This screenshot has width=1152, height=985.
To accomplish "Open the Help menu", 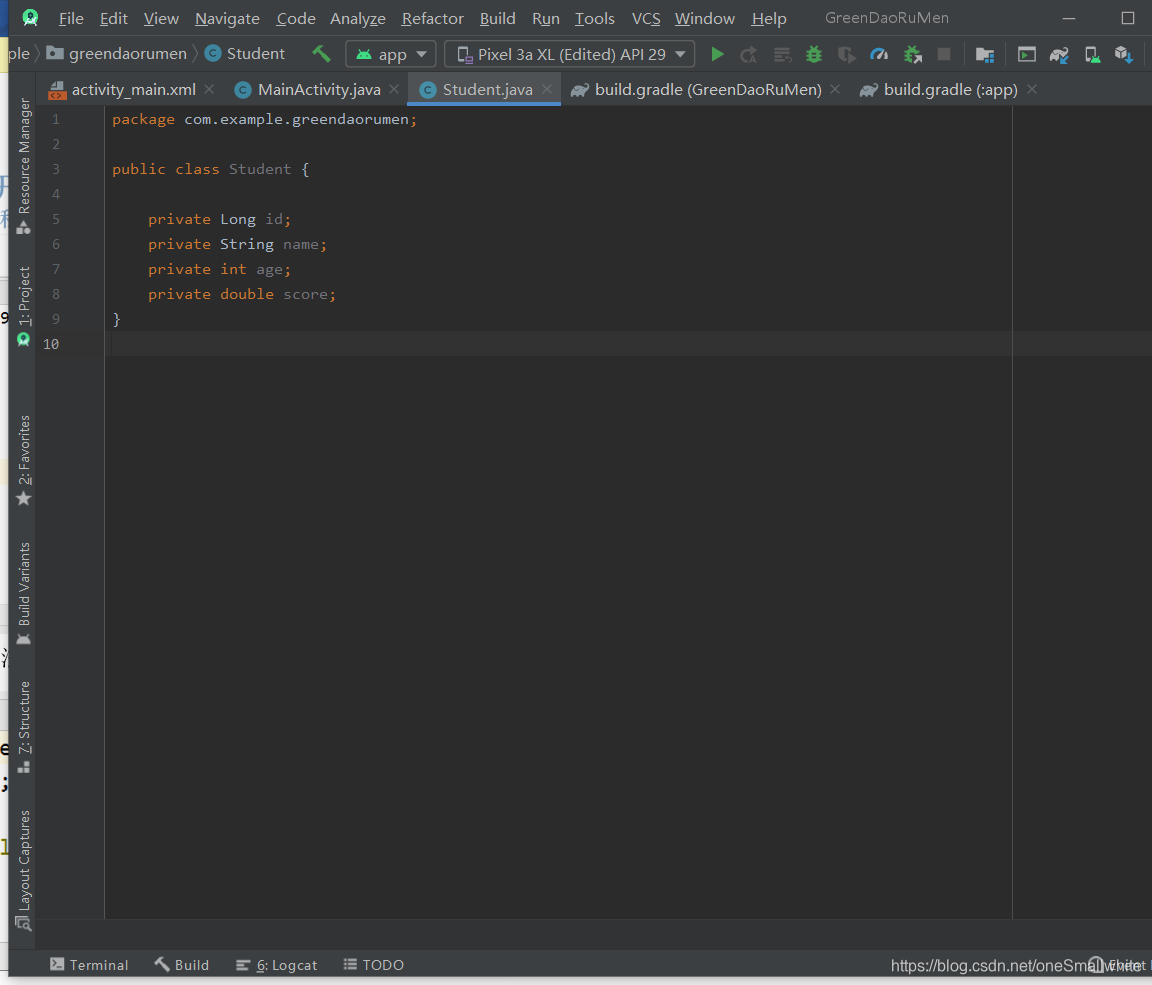I will (x=768, y=18).
